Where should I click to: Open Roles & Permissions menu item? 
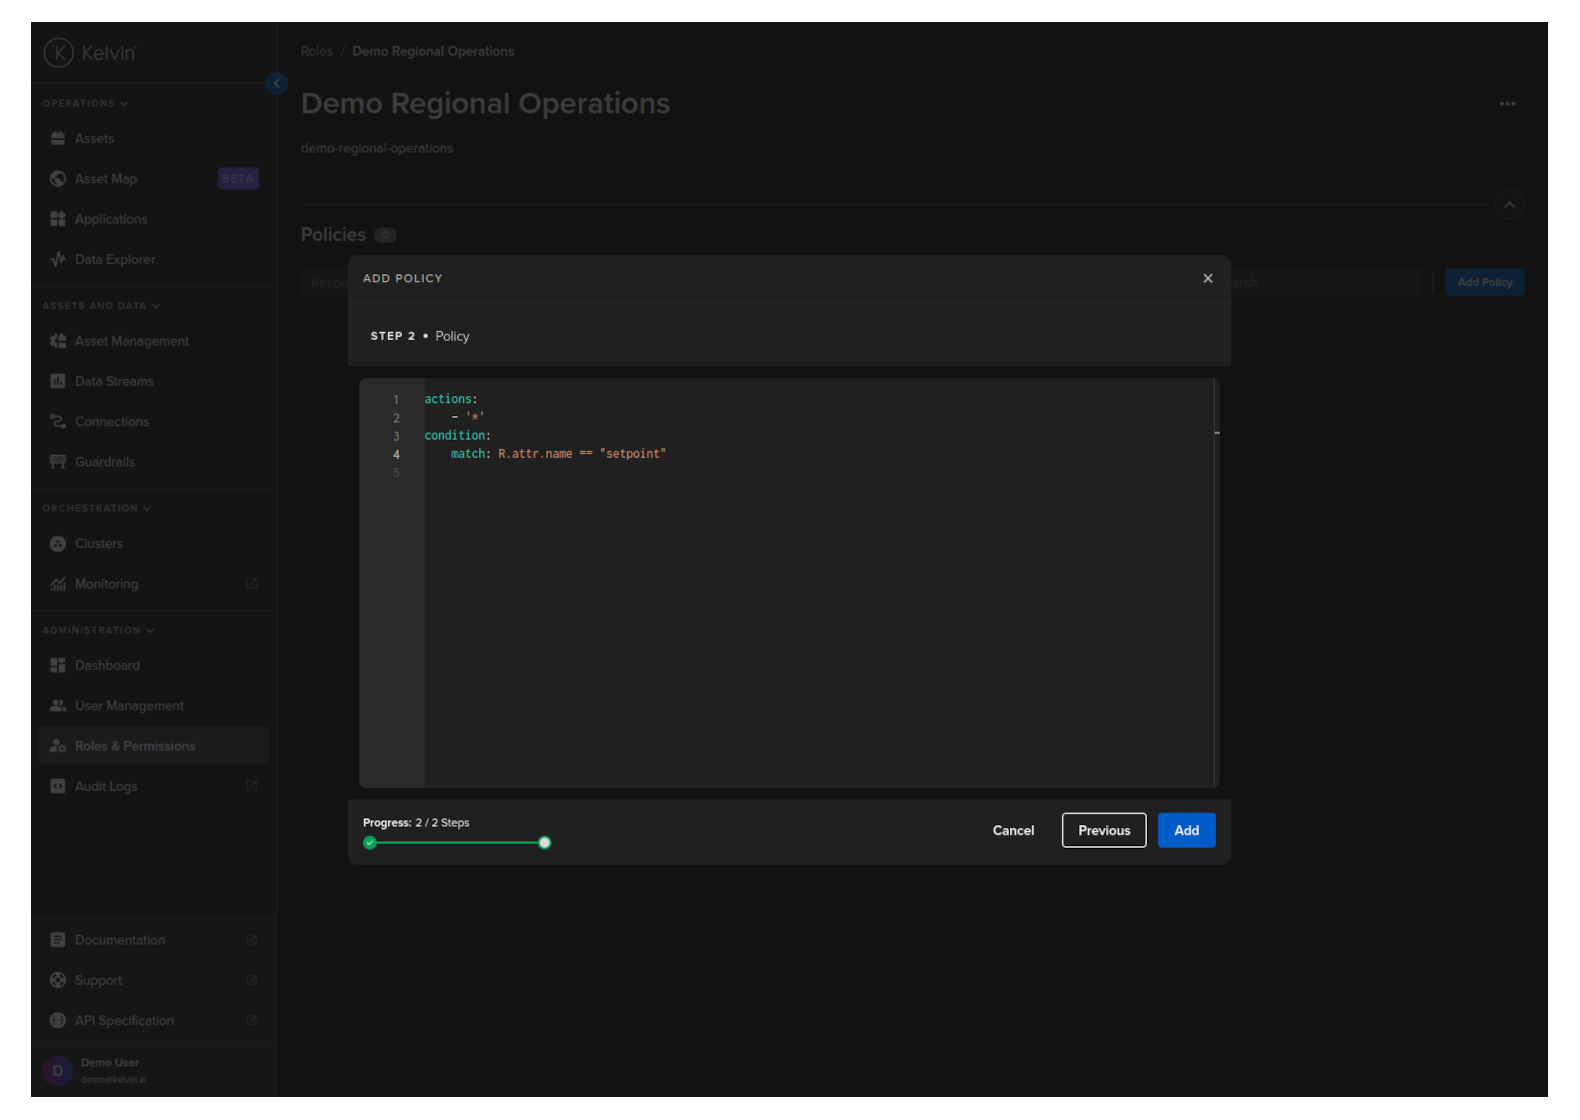coord(135,747)
